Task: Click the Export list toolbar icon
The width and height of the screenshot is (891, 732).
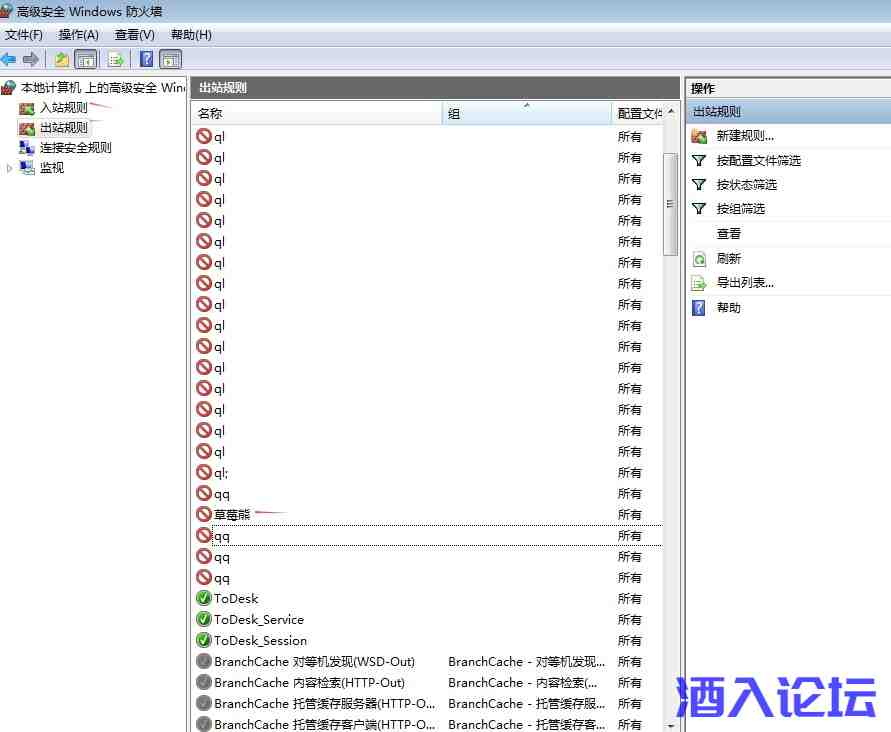Action: (x=116, y=59)
